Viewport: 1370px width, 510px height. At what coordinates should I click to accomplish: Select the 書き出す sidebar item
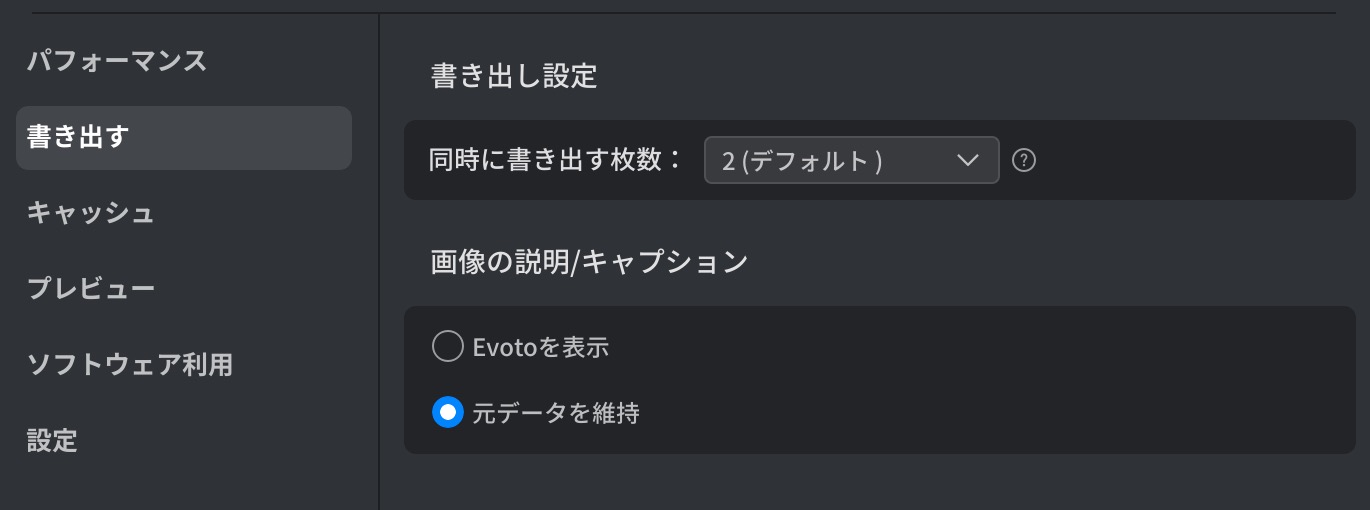click(184, 138)
